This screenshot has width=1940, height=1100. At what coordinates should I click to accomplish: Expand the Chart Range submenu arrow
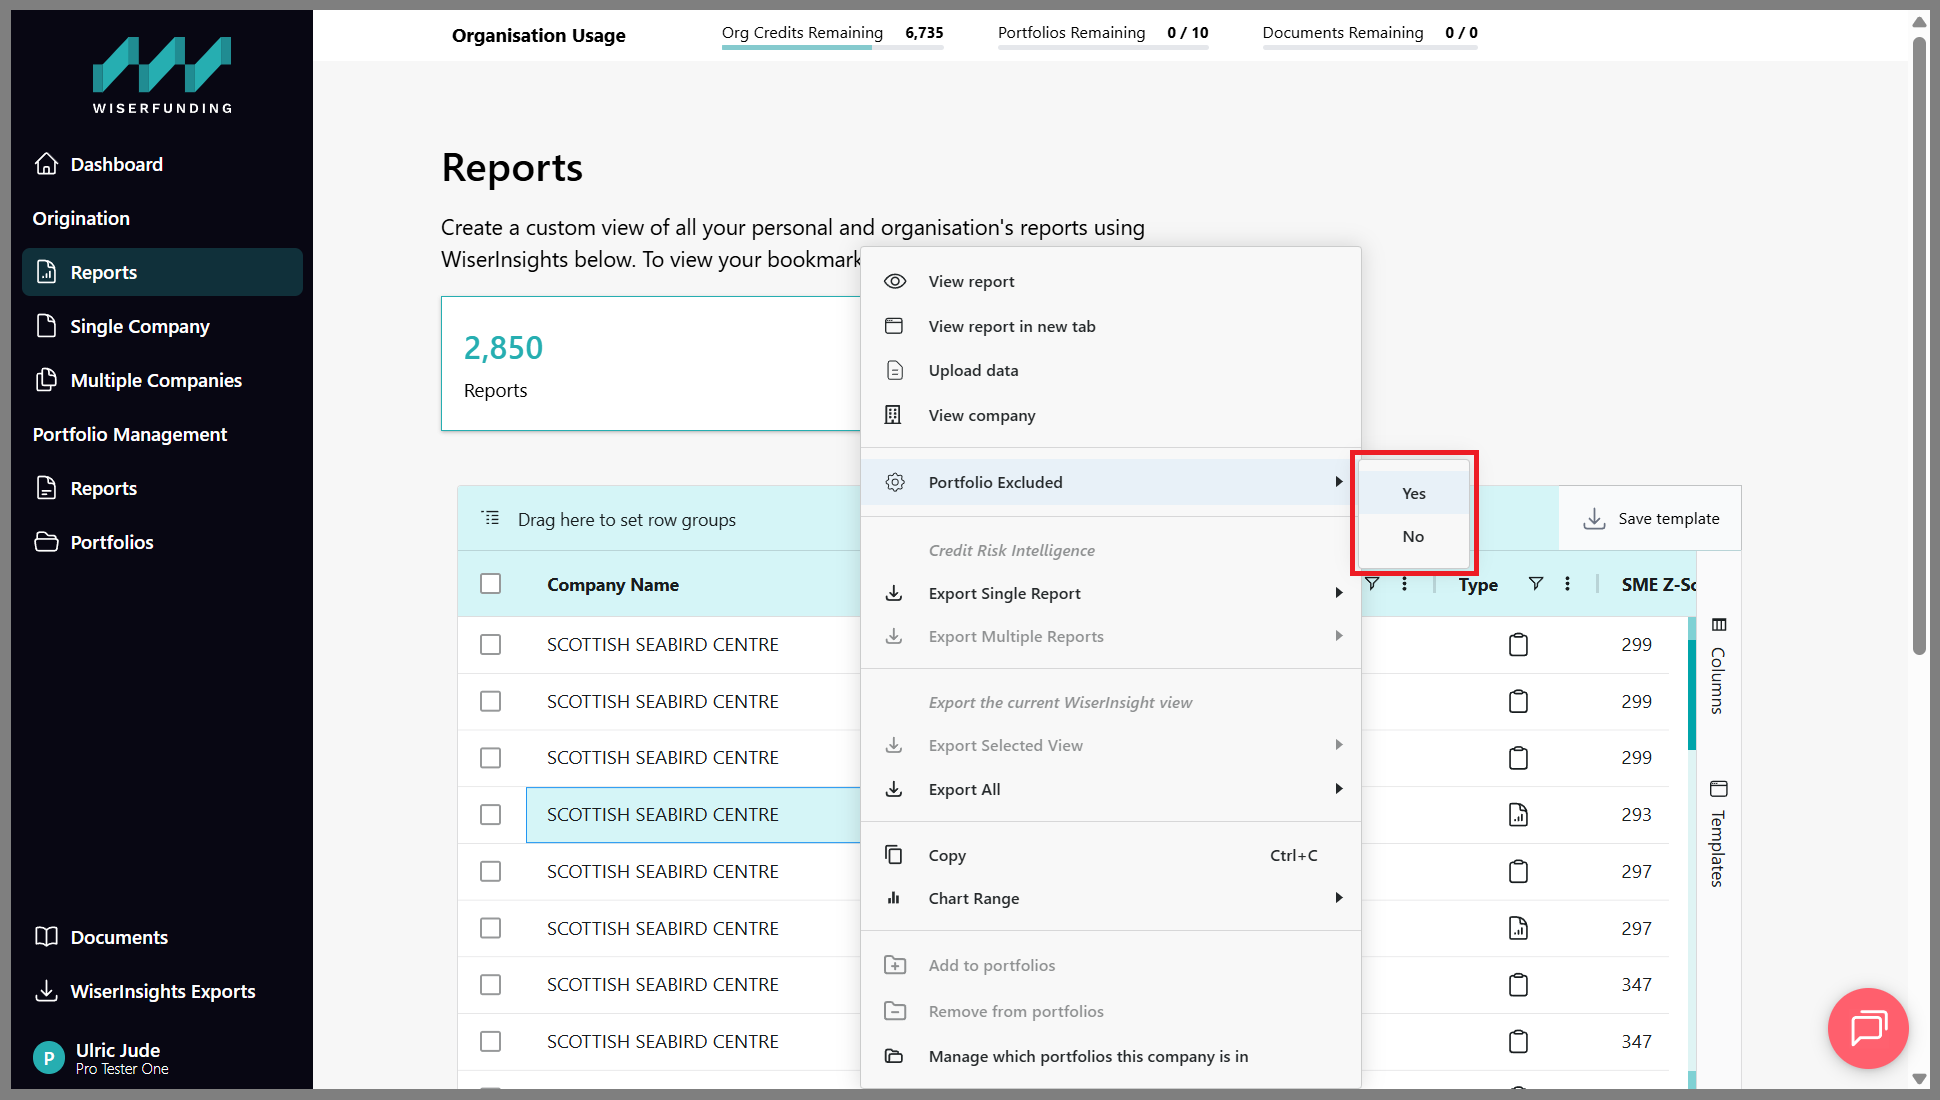1338,898
